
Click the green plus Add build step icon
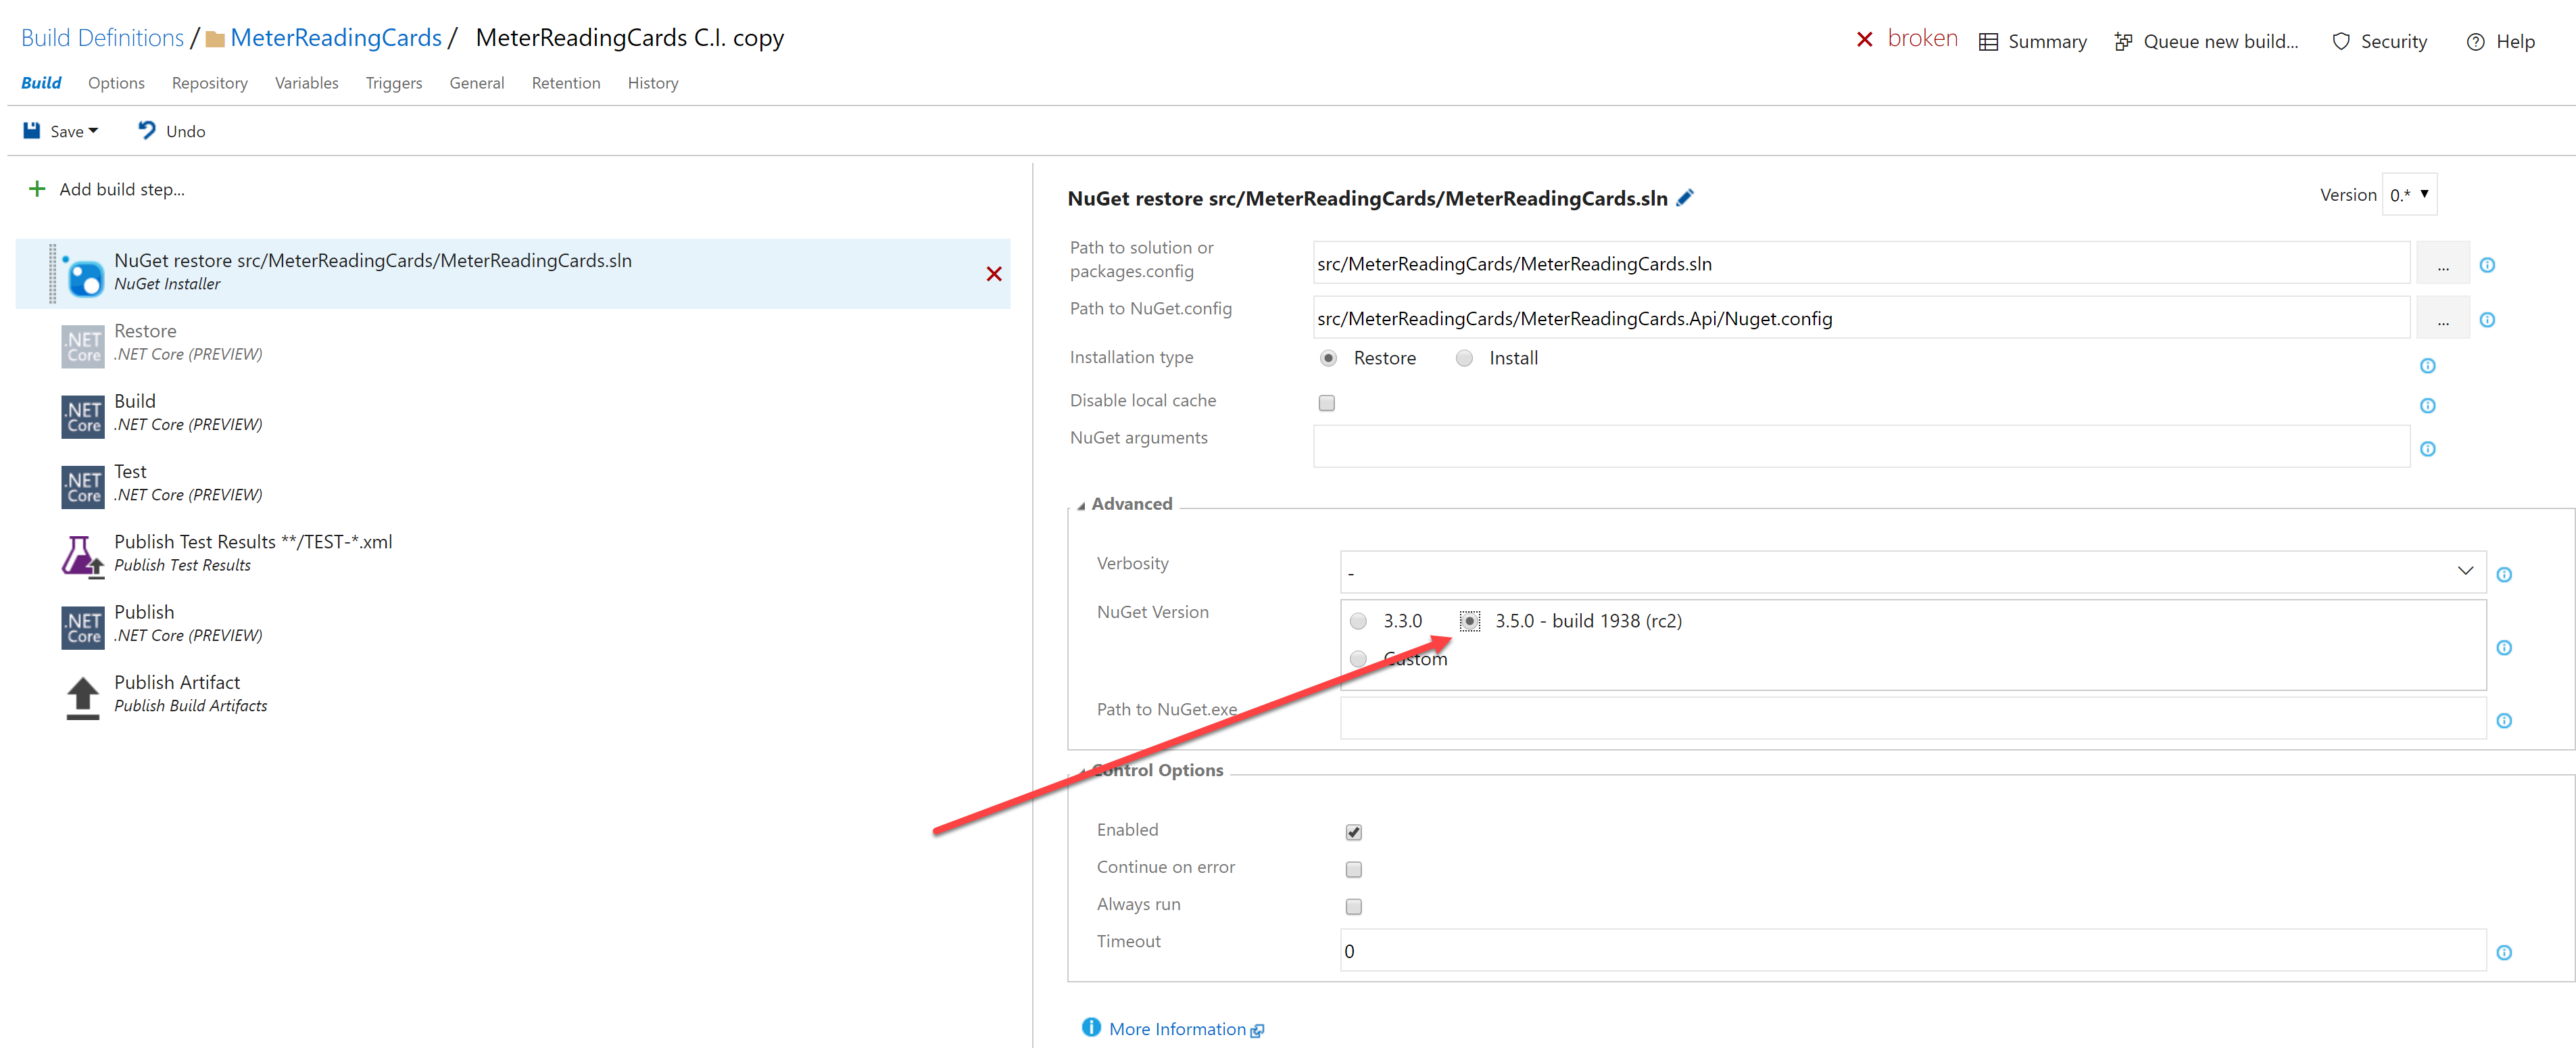point(37,189)
